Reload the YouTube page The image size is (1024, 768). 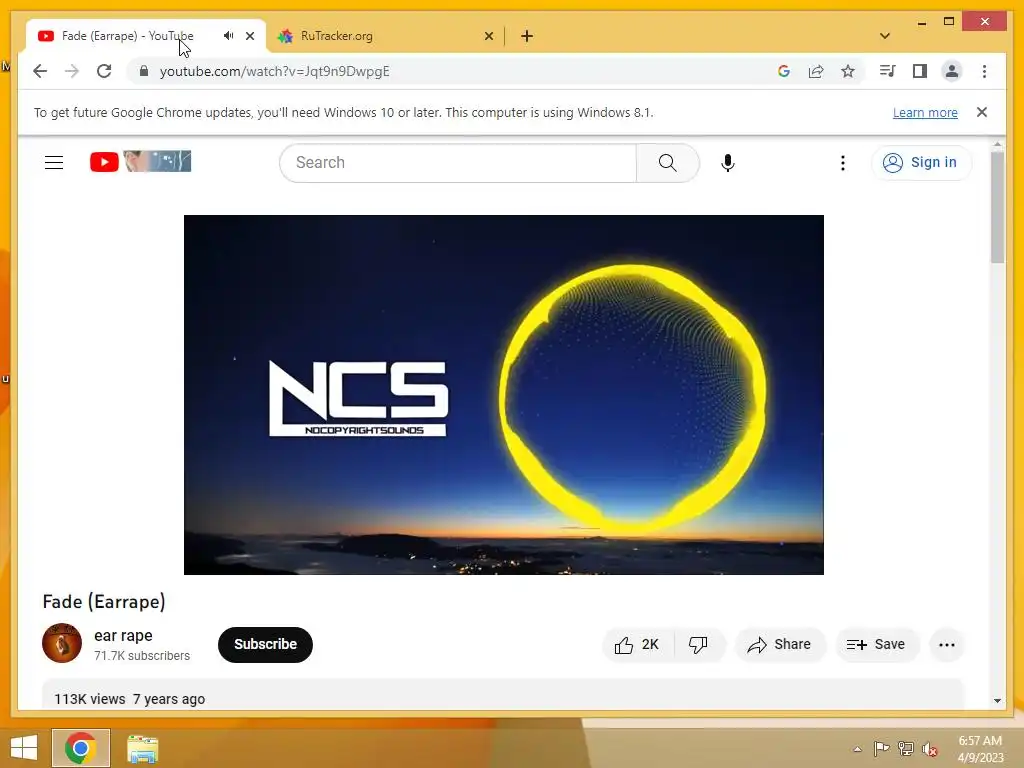tap(104, 71)
